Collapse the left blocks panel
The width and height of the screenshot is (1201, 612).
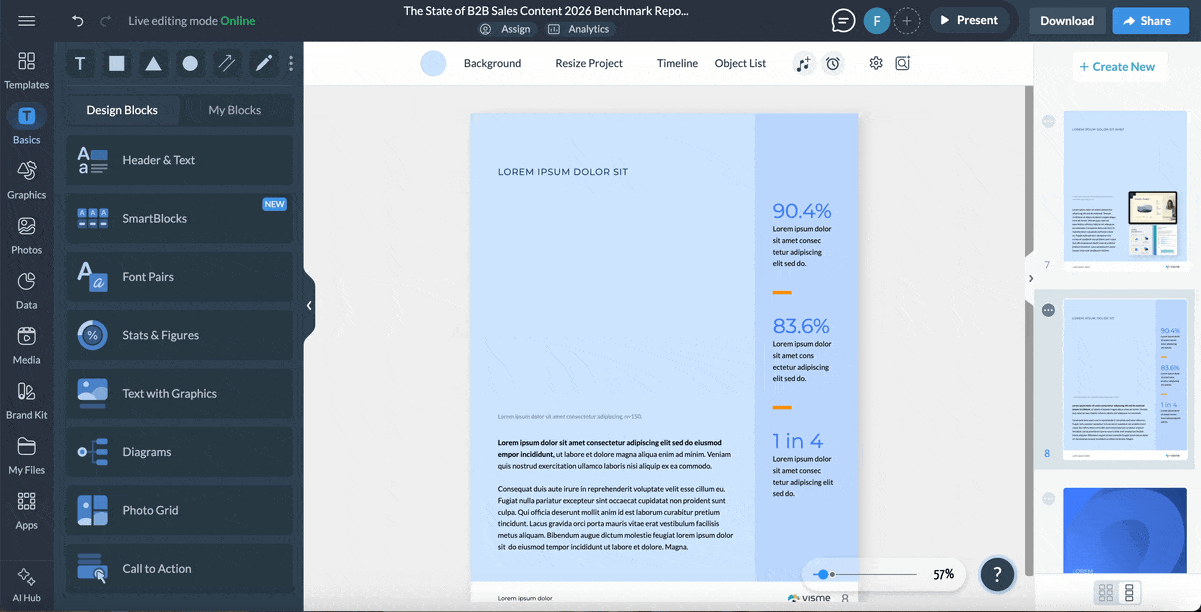coord(309,306)
